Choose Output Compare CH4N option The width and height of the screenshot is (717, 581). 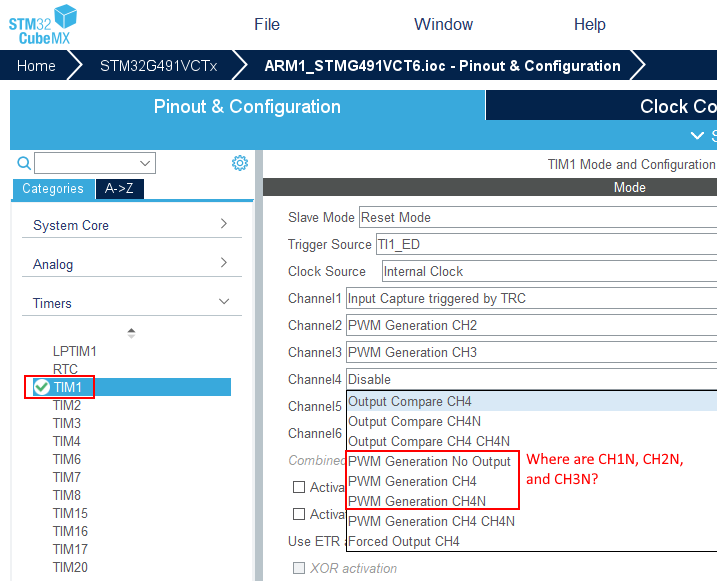tap(532, 421)
